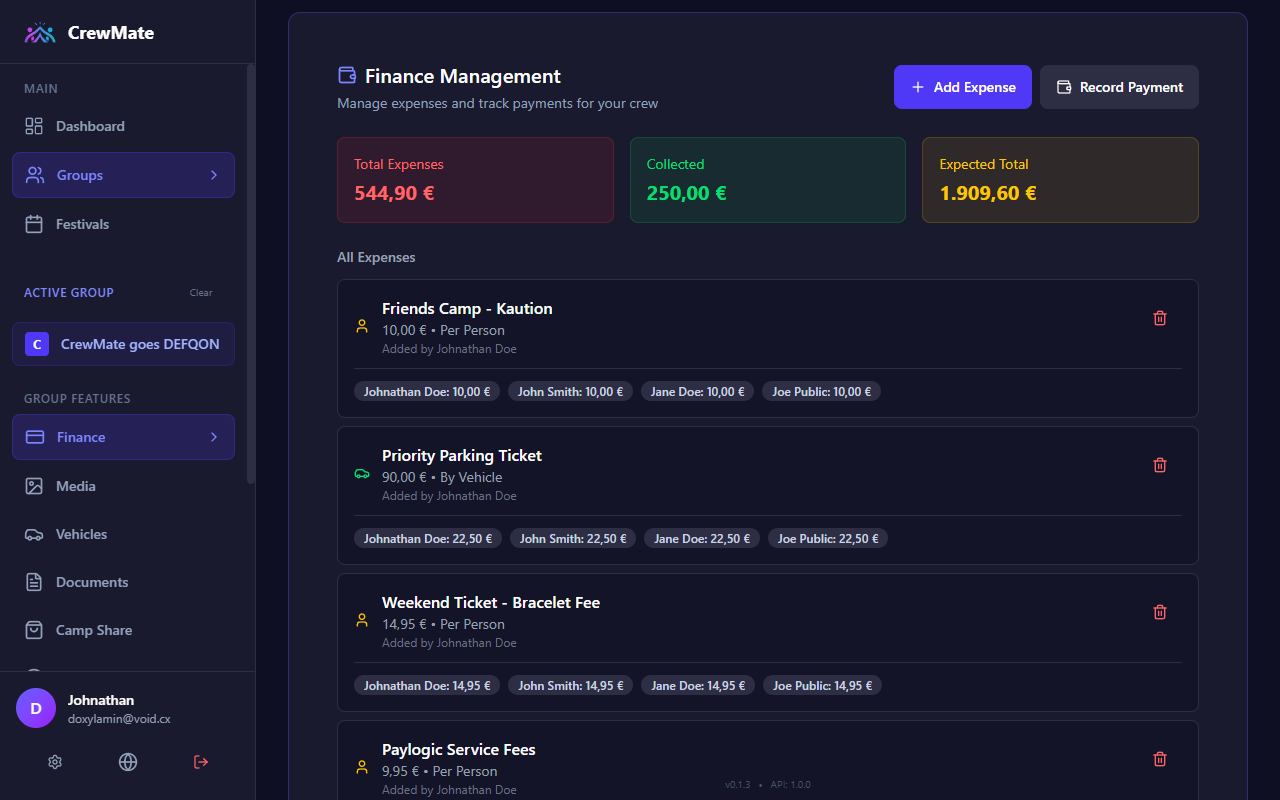Click the purple C badge of active group
Screen dimensions: 1280x800
point(37,344)
